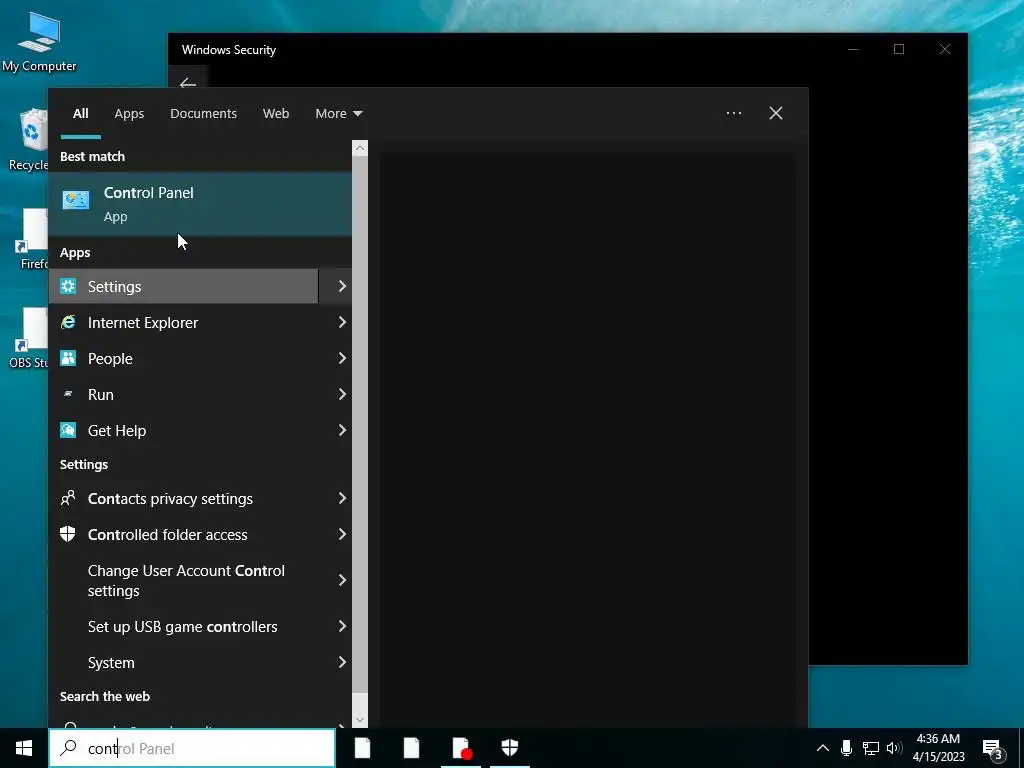Click the volume speaker tray icon
This screenshot has height=768, width=1024.
pyautogui.click(x=894, y=748)
